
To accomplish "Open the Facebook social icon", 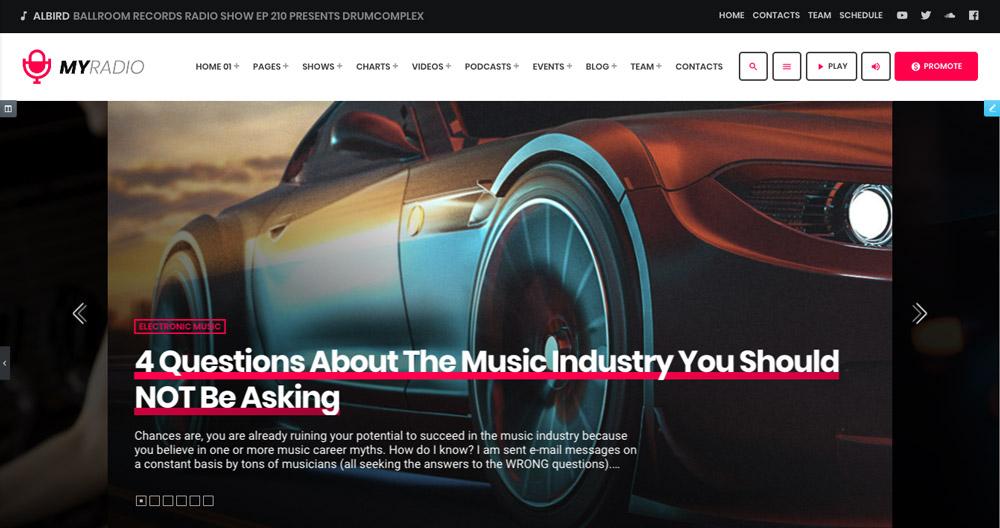I will (x=973, y=15).
